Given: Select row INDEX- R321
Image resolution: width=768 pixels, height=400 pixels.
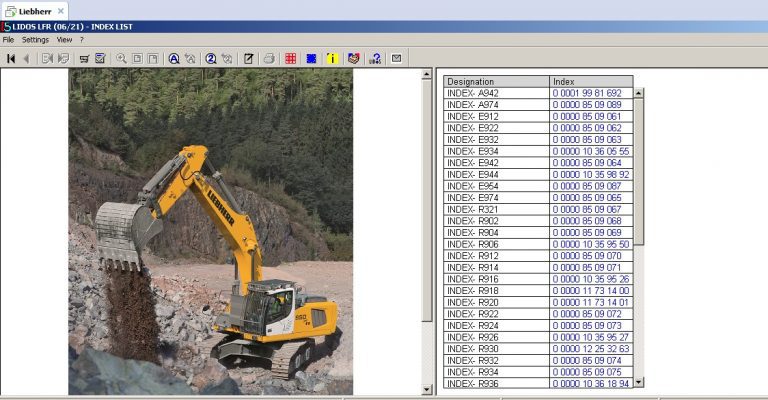Looking at the screenshot, I should click(x=538, y=210).
